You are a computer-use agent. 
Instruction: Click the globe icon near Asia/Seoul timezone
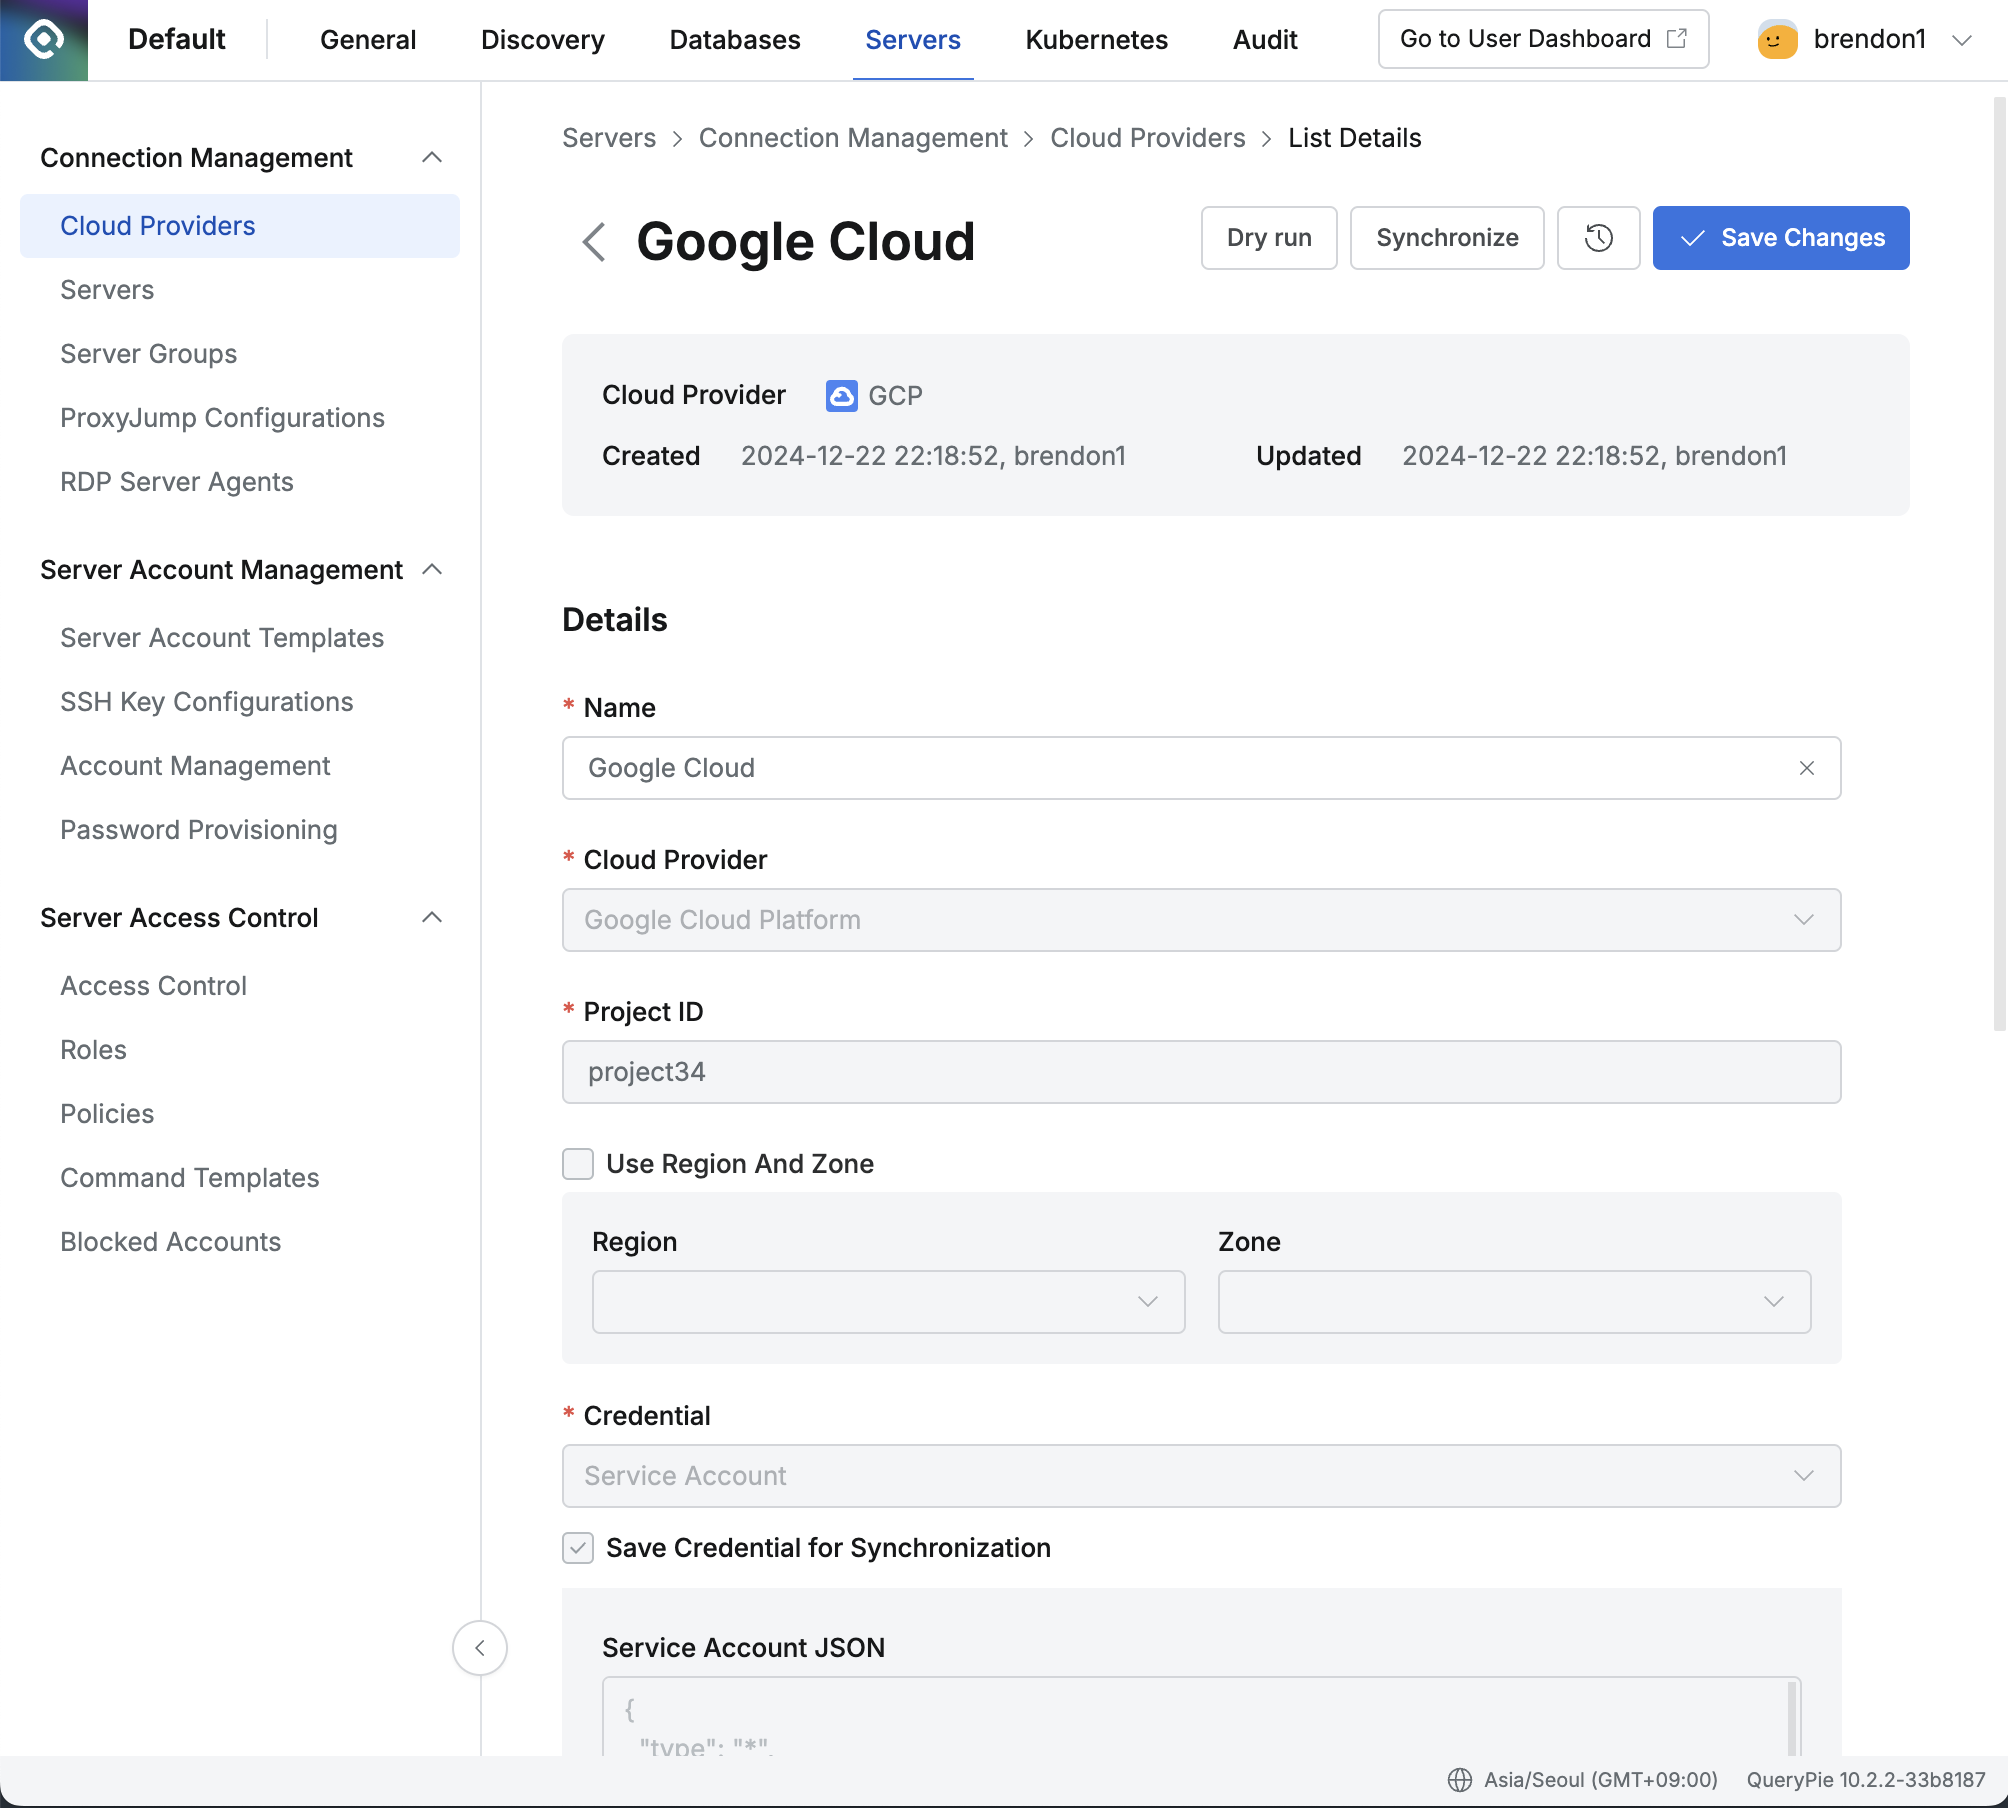[1458, 1779]
